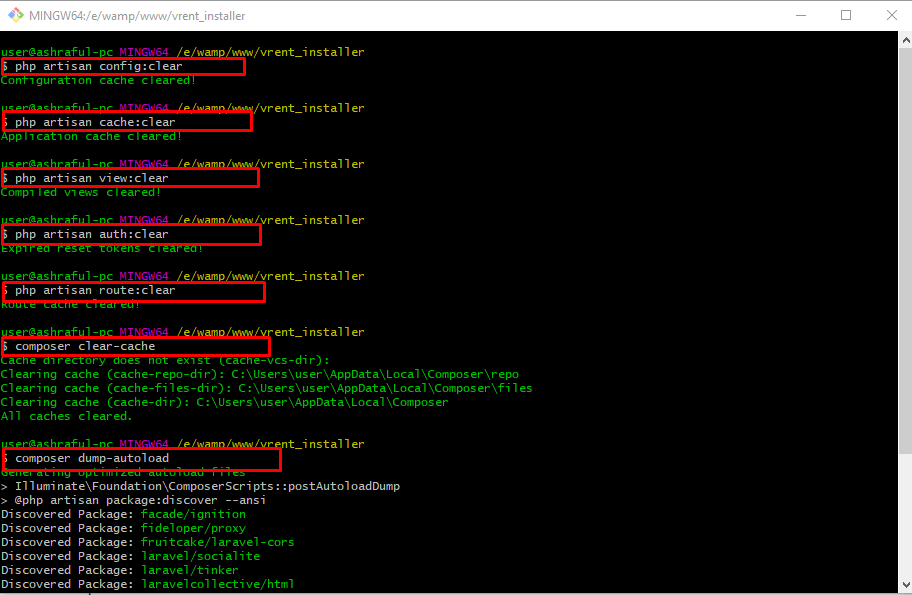912x595 pixels.
Task: Click the 'php artisan route:clear' command
Action: tap(95, 290)
